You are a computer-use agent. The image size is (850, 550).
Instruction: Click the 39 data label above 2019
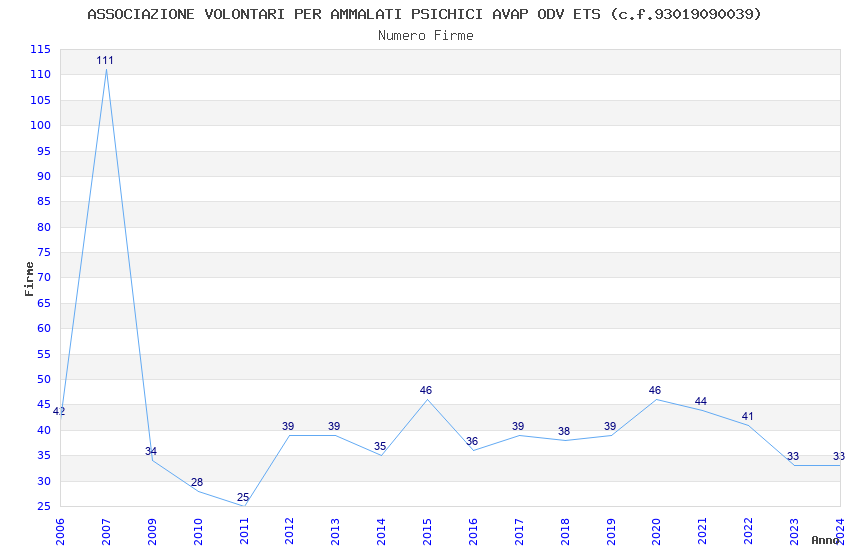click(x=610, y=426)
